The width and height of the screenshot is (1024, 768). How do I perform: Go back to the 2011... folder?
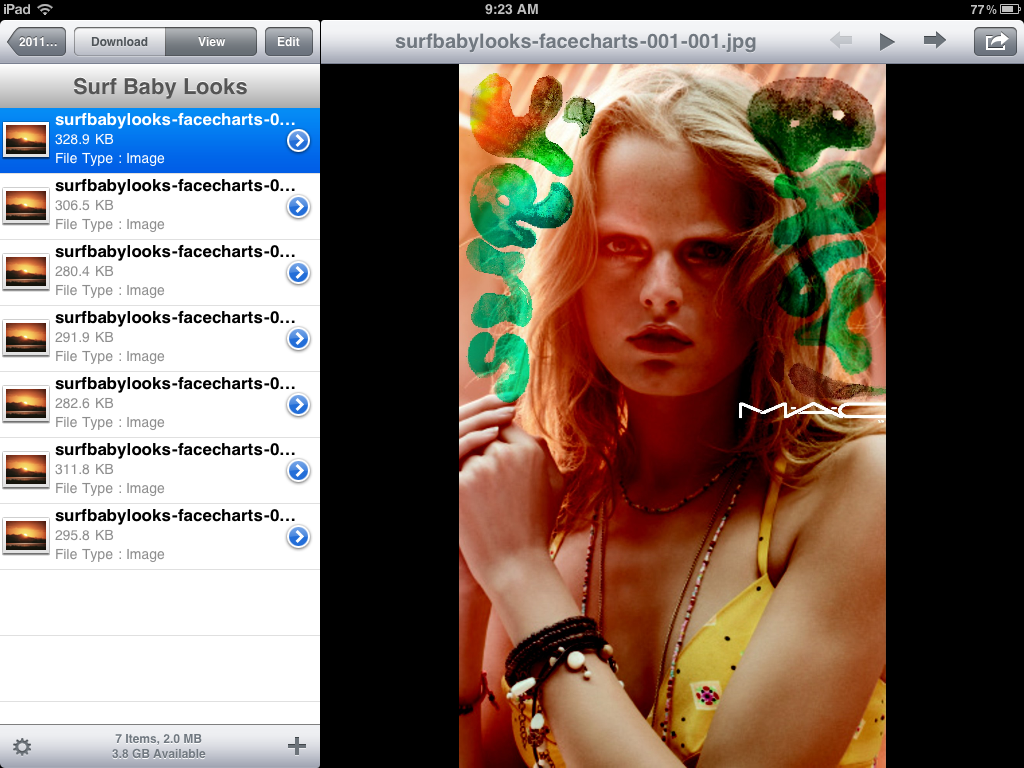tap(37, 42)
